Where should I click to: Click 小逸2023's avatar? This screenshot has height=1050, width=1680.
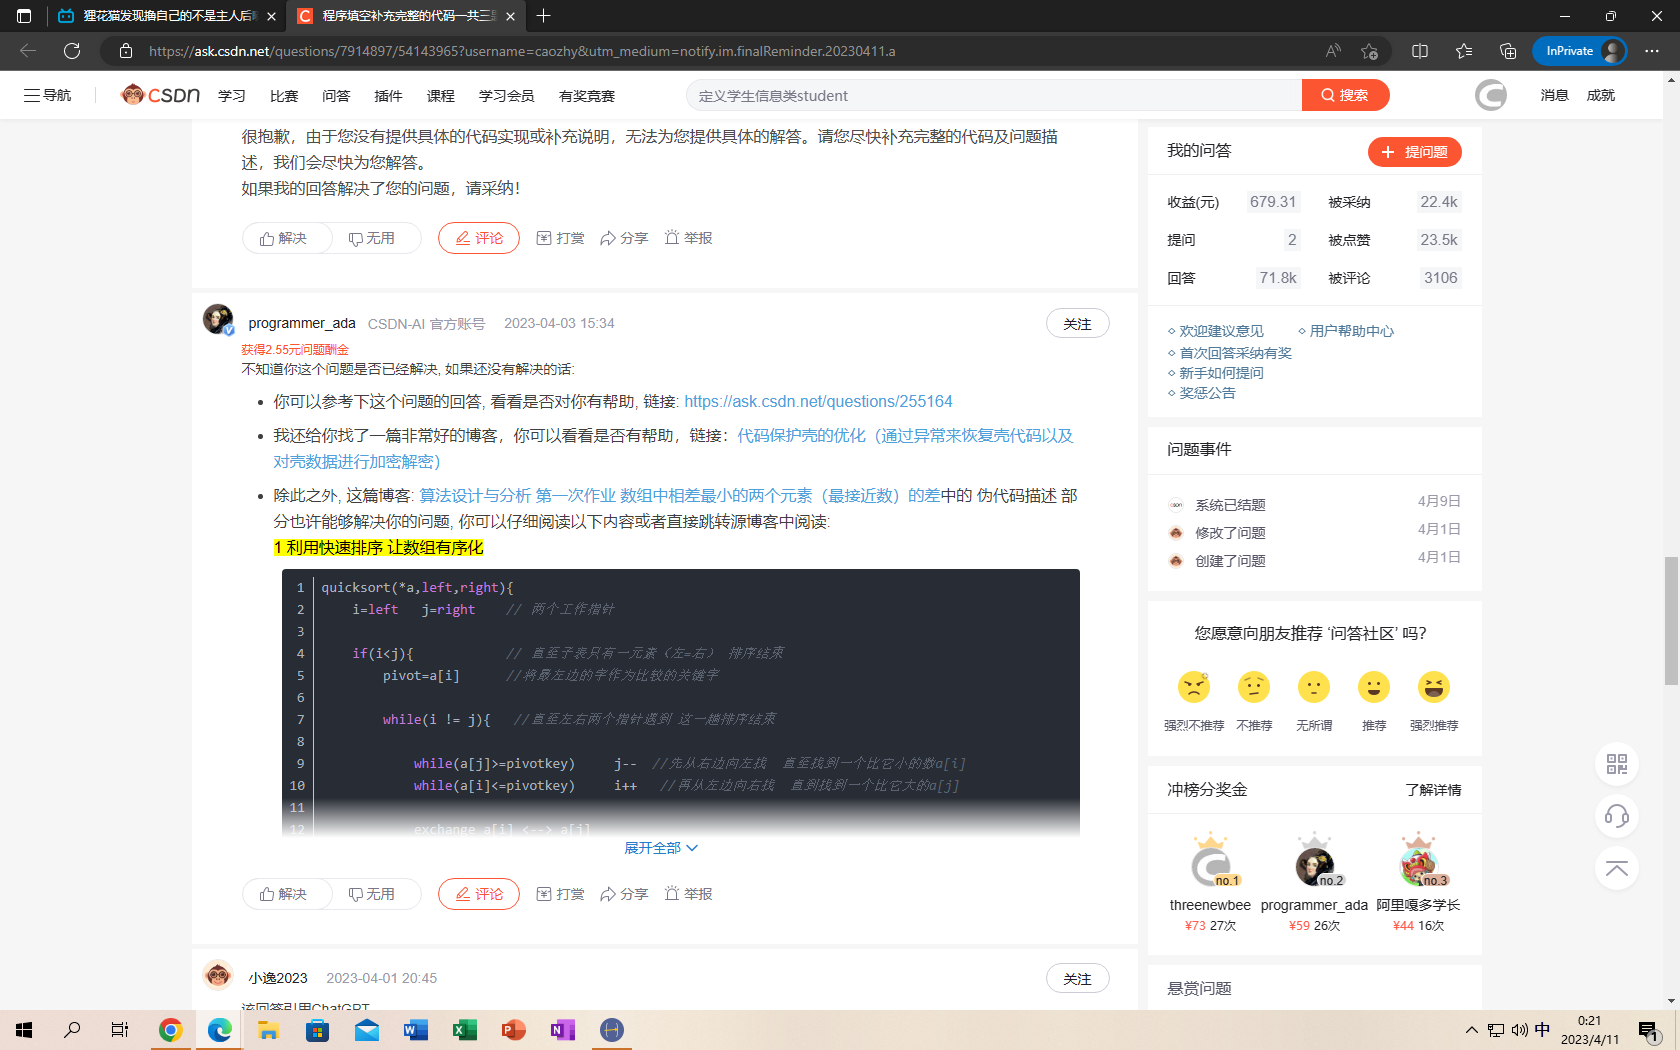click(218, 975)
